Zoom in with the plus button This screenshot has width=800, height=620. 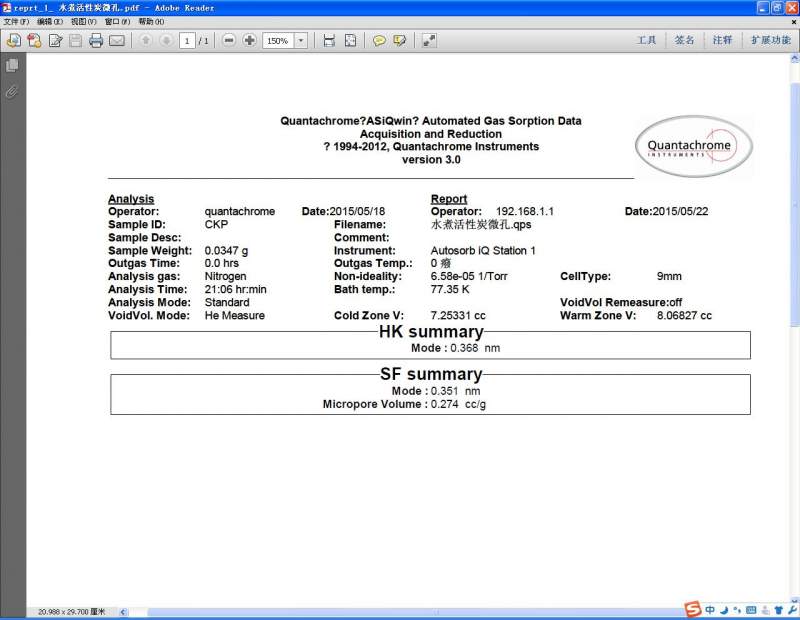point(249,40)
